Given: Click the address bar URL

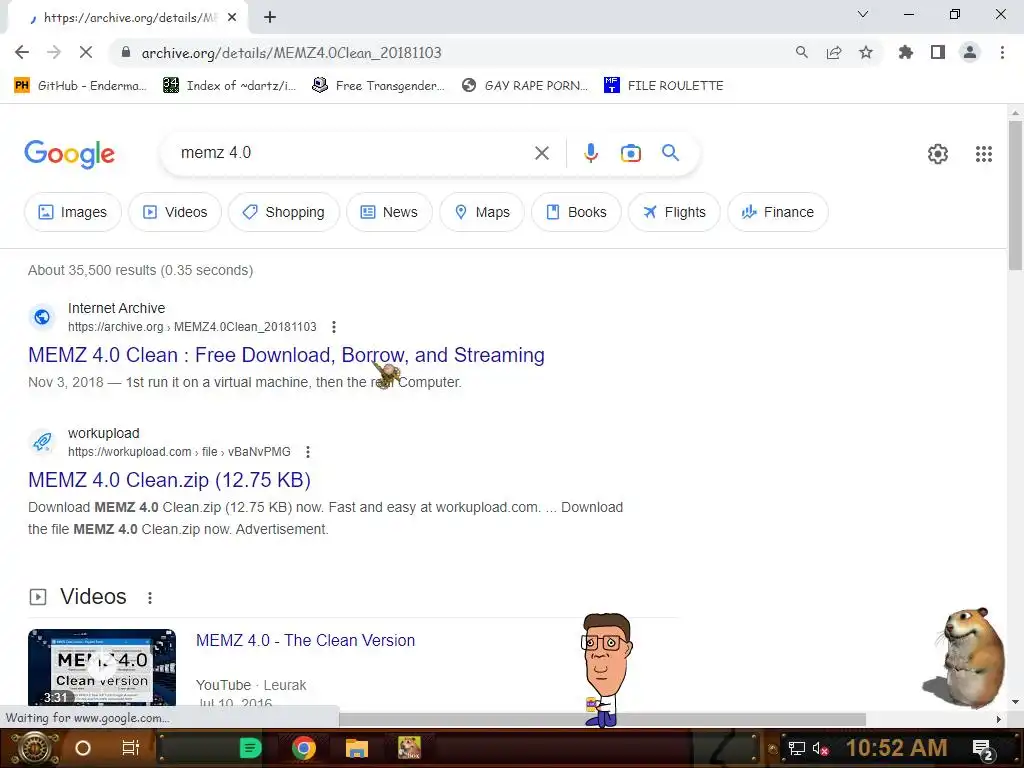Looking at the screenshot, I should coord(291,53).
